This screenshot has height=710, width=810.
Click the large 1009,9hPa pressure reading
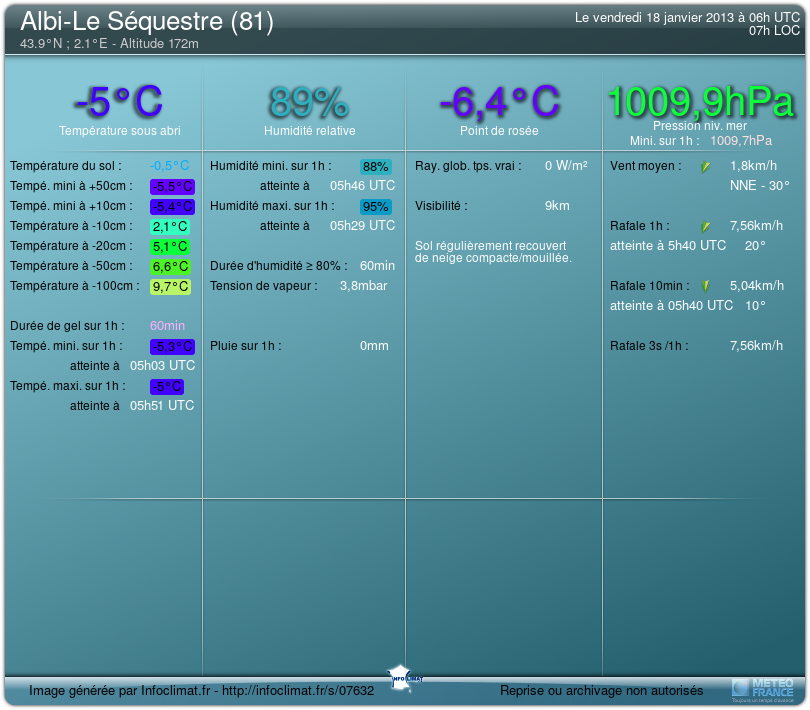pyautogui.click(x=700, y=101)
